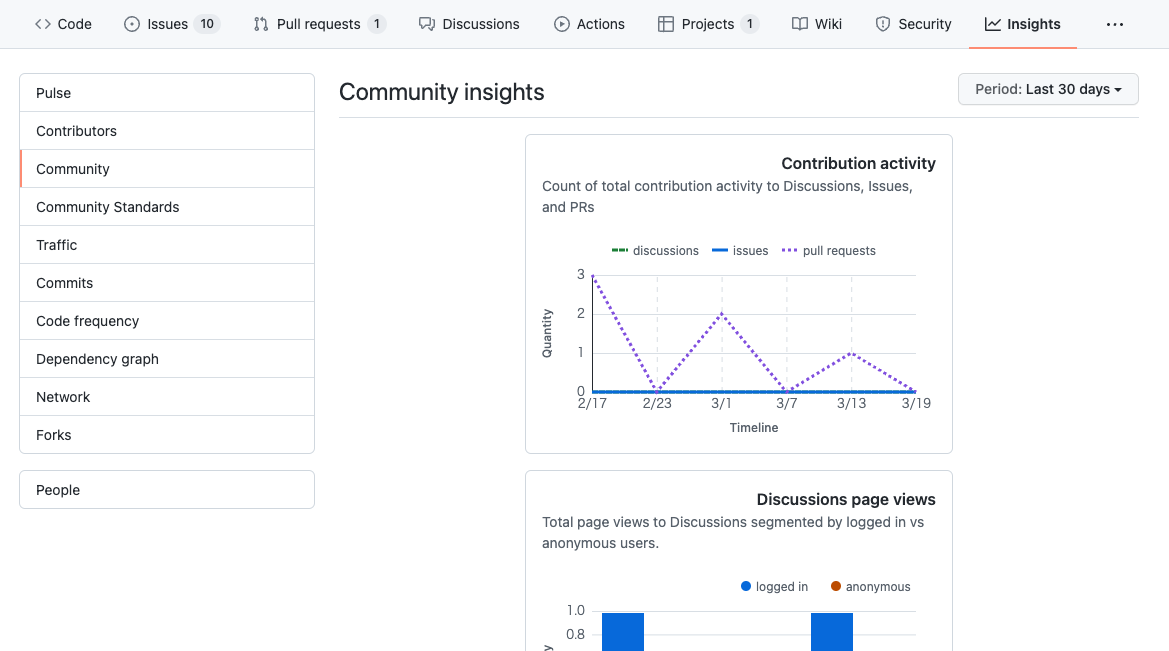
Task: Click the Pull requests branch icon
Action: tap(260, 24)
